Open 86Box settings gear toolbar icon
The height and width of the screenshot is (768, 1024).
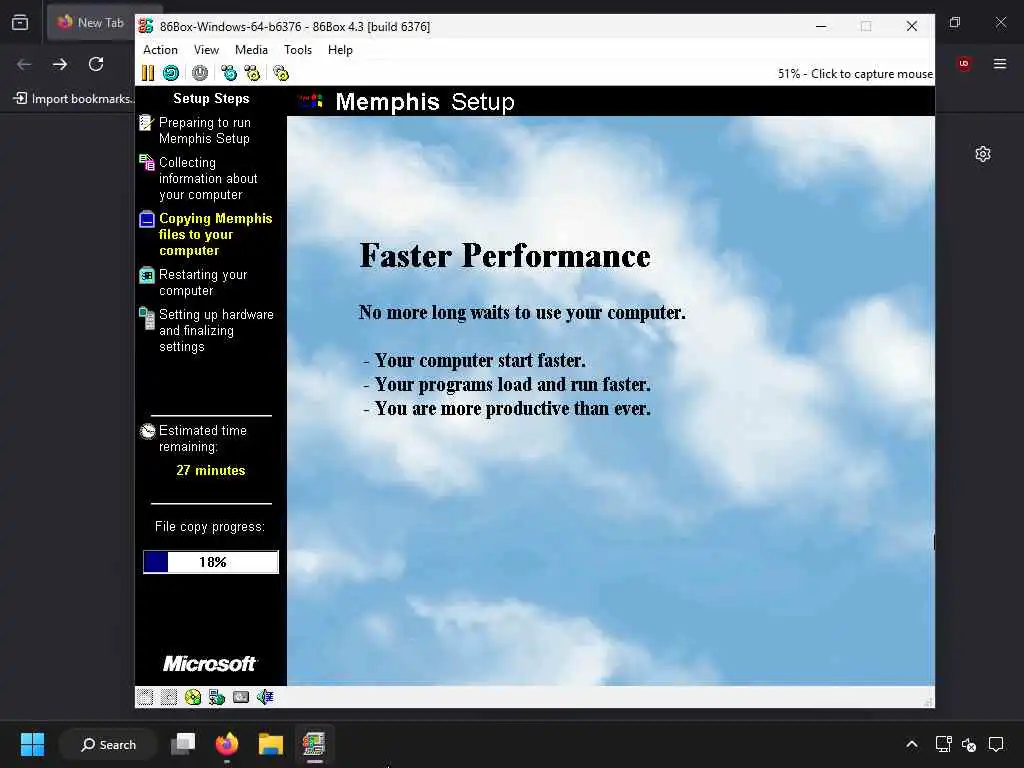click(281, 73)
